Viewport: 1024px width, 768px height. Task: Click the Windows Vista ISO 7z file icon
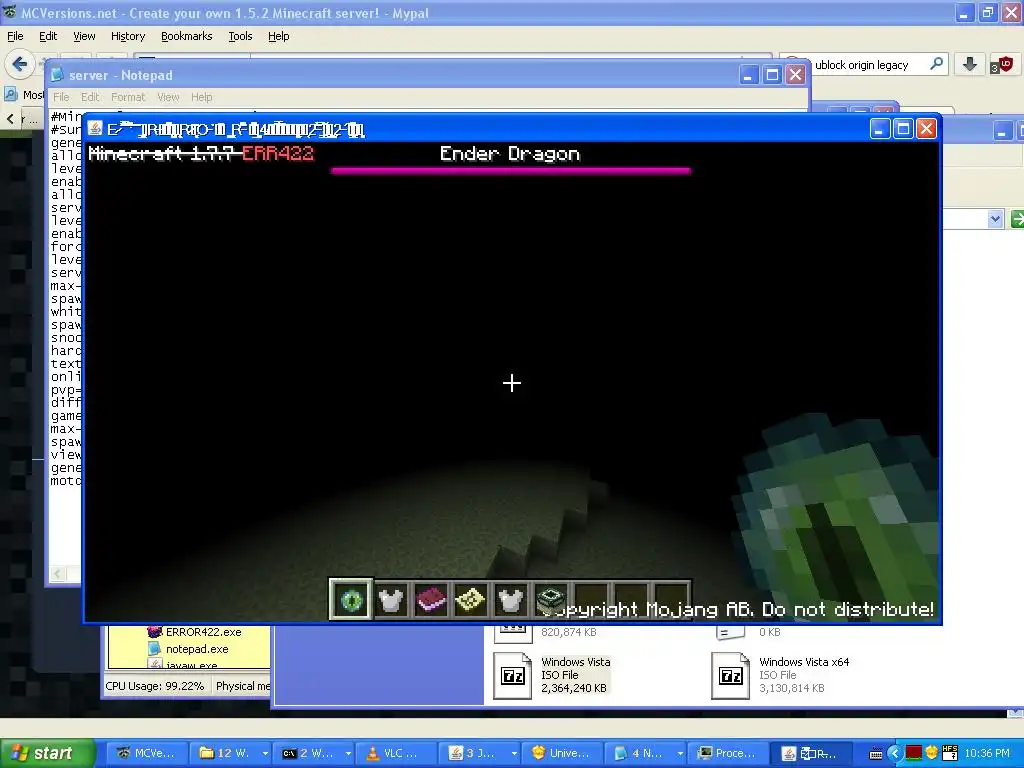point(513,676)
